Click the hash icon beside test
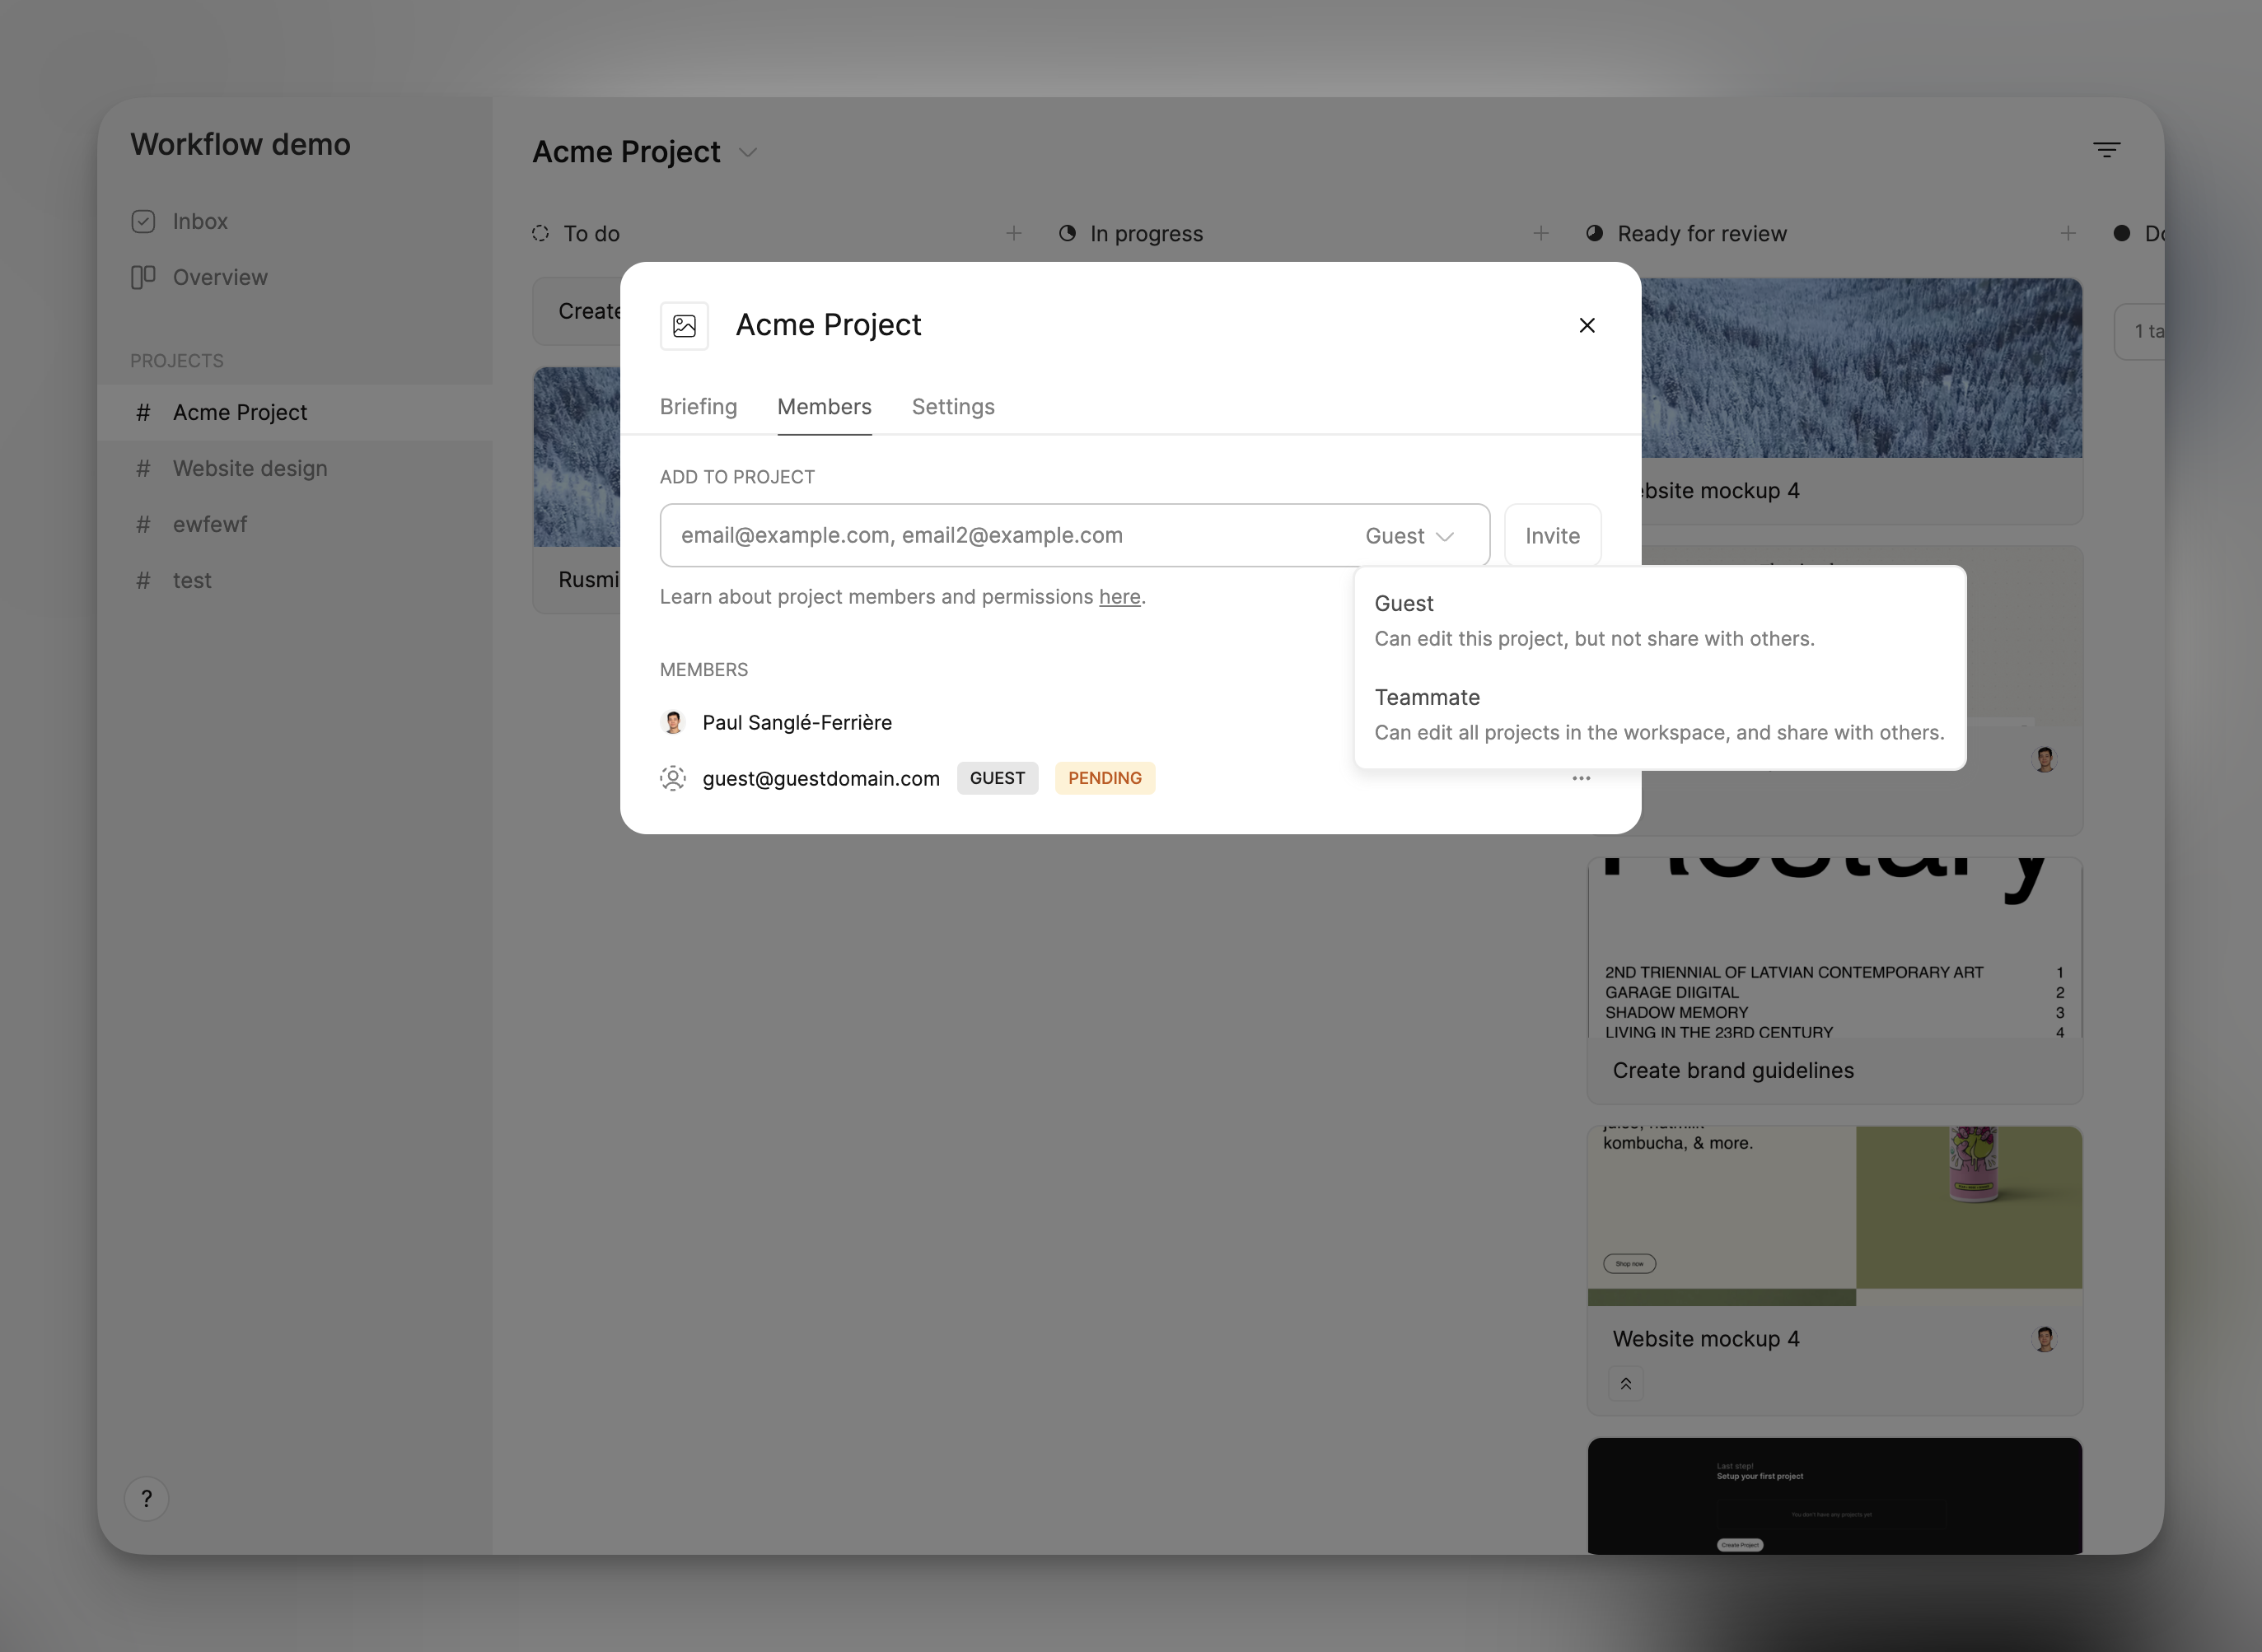The height and width of the screenshot is (1652, 2262). coord(143,580)
